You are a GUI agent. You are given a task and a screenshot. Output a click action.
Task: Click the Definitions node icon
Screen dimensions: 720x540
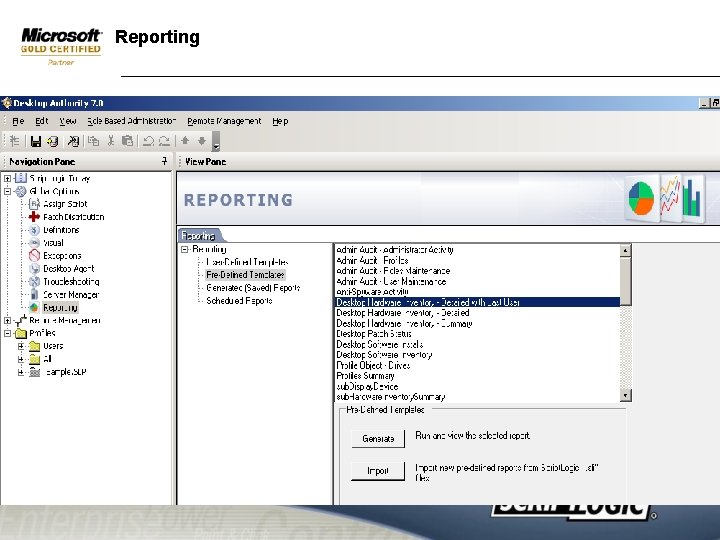tap(34, 230)
